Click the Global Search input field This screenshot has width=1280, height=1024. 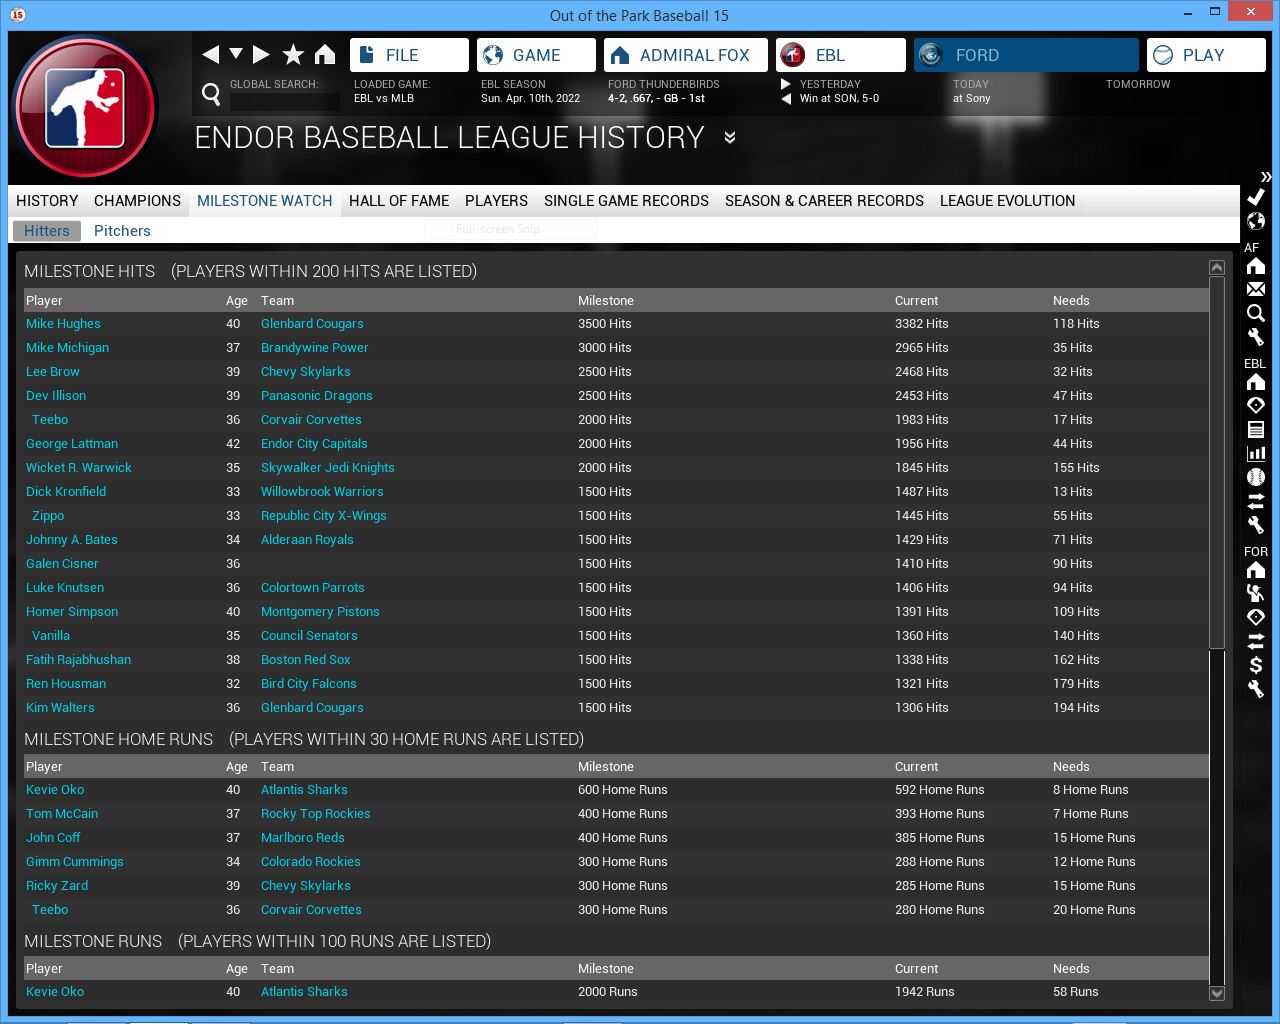click(x=284, y=101)
